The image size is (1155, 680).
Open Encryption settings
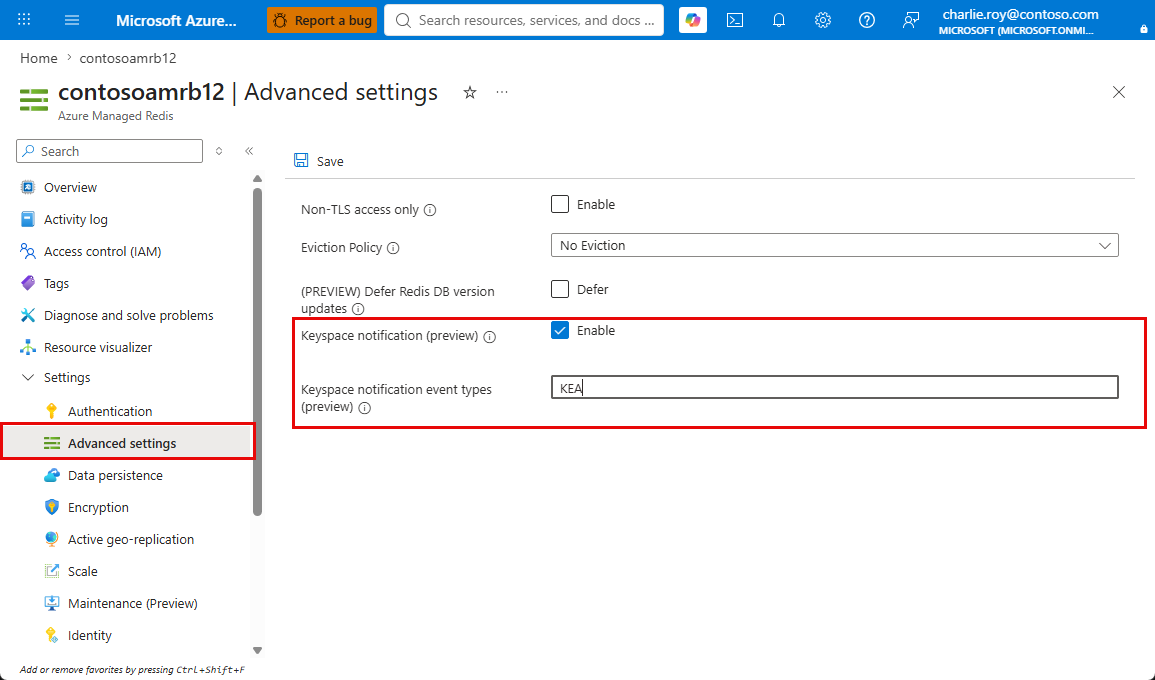click(x=98, y=508)
